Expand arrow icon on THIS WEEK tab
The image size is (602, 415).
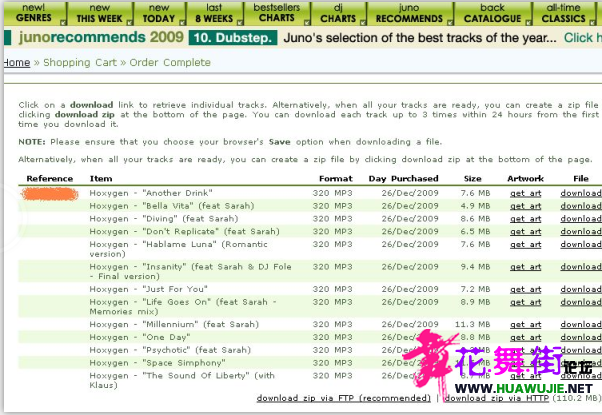pyautogui.click(x=130, y=23)
